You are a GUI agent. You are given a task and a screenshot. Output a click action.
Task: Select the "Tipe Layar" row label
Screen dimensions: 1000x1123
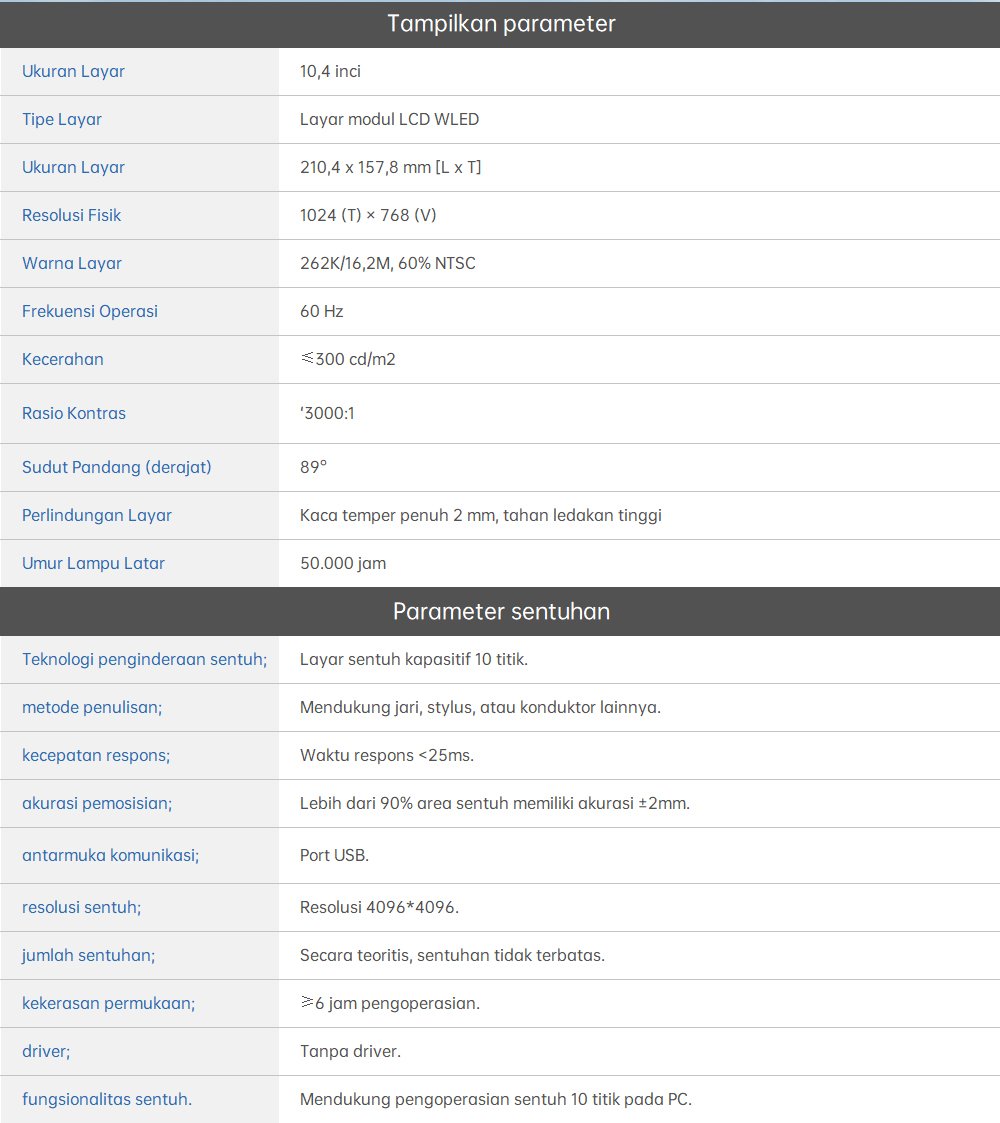tap(62, 119)
